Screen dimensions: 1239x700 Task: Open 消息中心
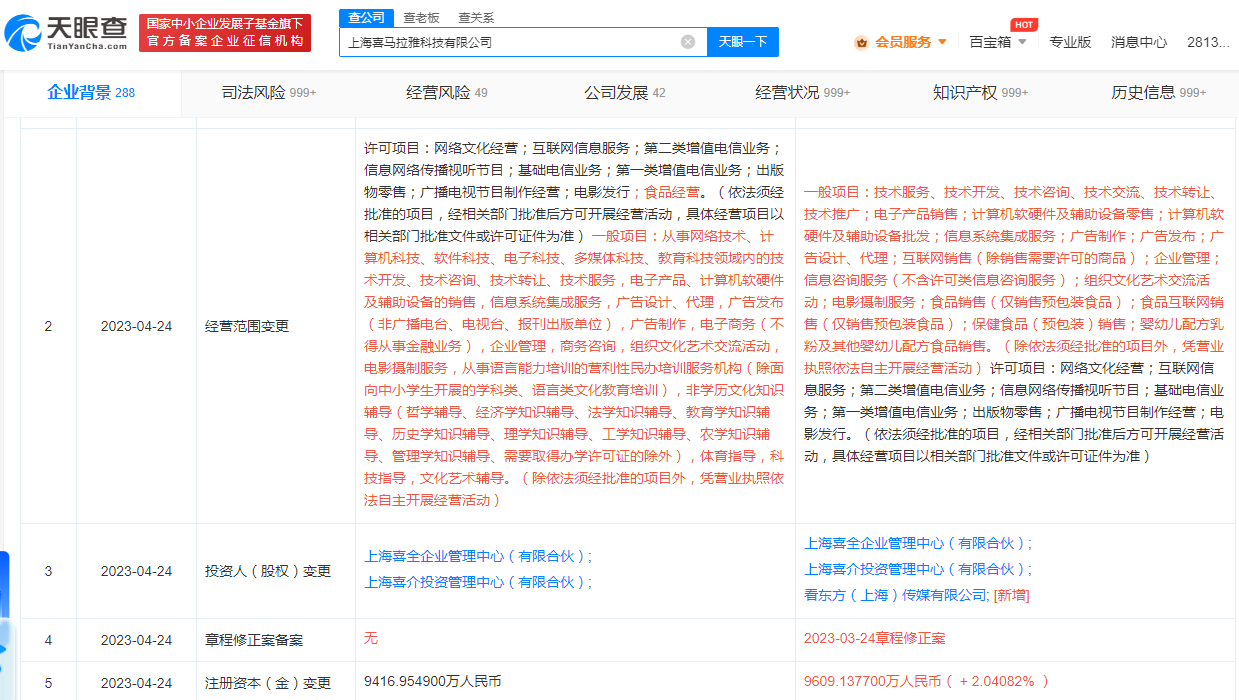point(1139,42)
